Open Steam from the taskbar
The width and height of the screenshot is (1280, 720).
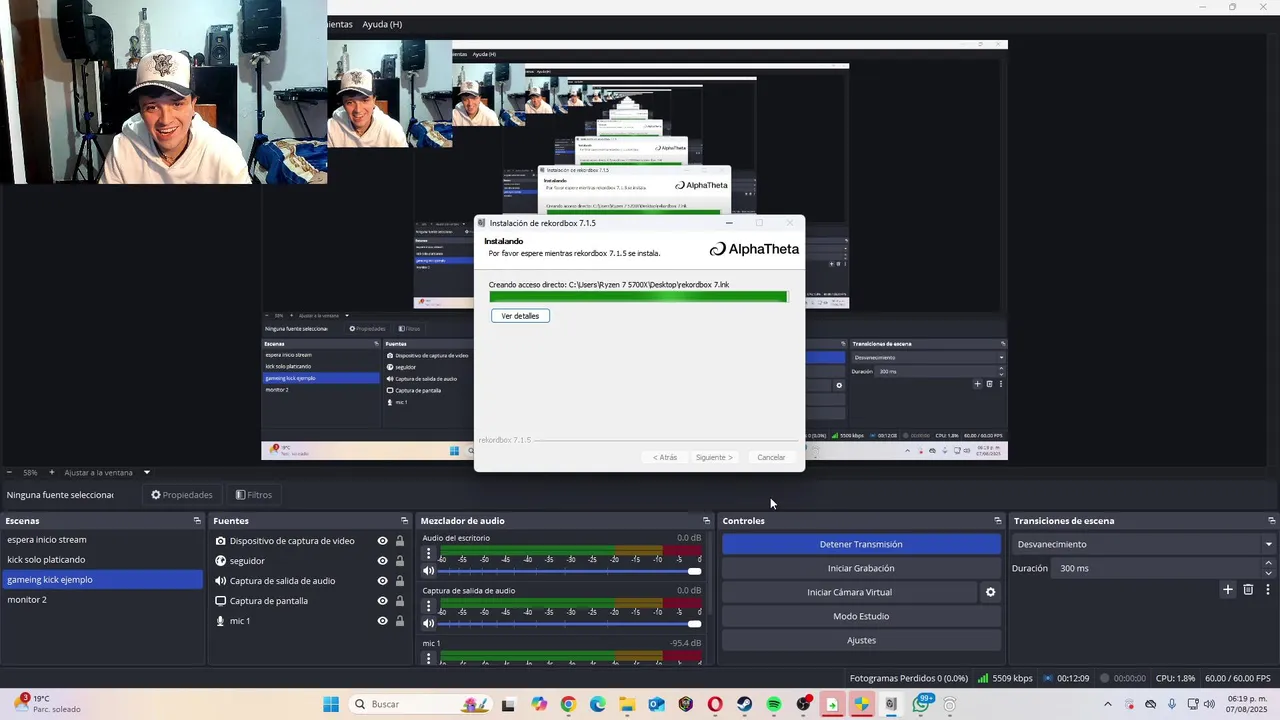pyautogui.click(x=745, y=704)
